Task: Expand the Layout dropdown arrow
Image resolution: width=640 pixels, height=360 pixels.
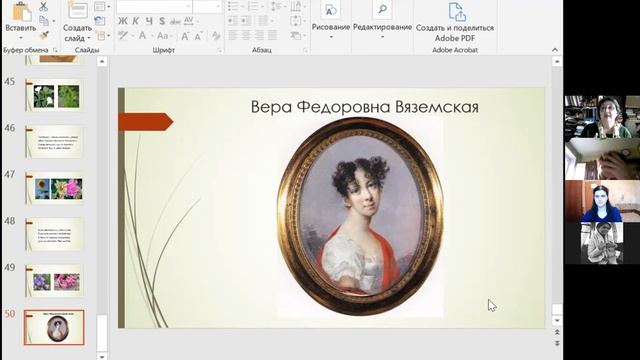Action: point(109,7)
